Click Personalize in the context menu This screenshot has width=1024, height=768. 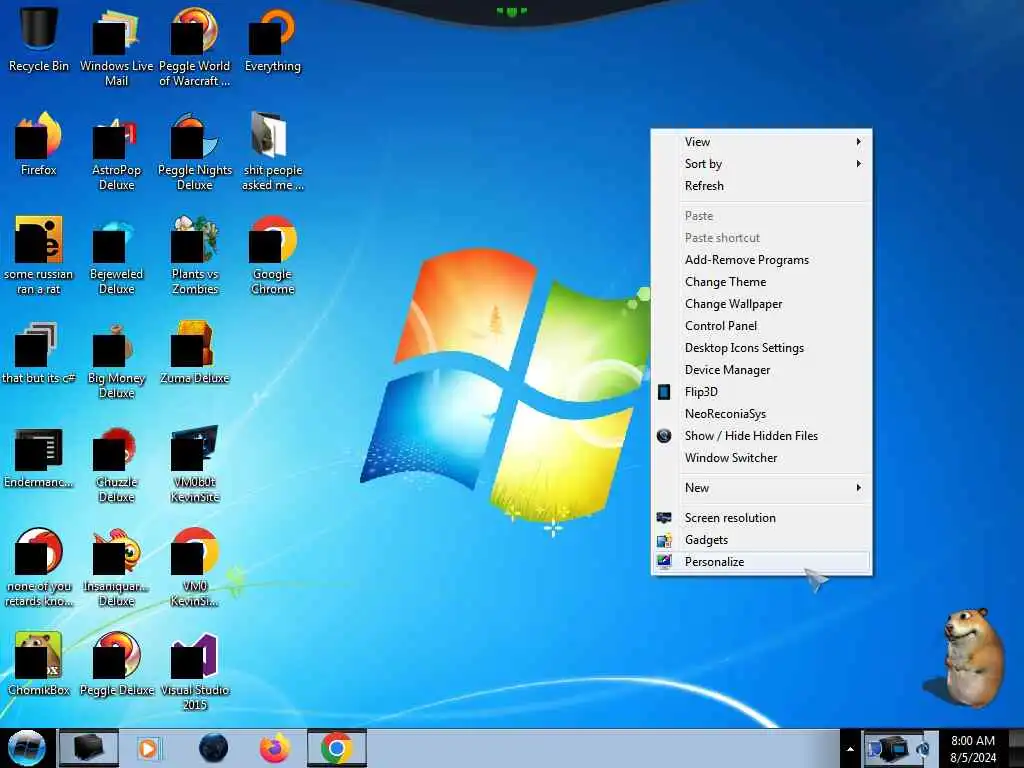[x=761, y=562]
